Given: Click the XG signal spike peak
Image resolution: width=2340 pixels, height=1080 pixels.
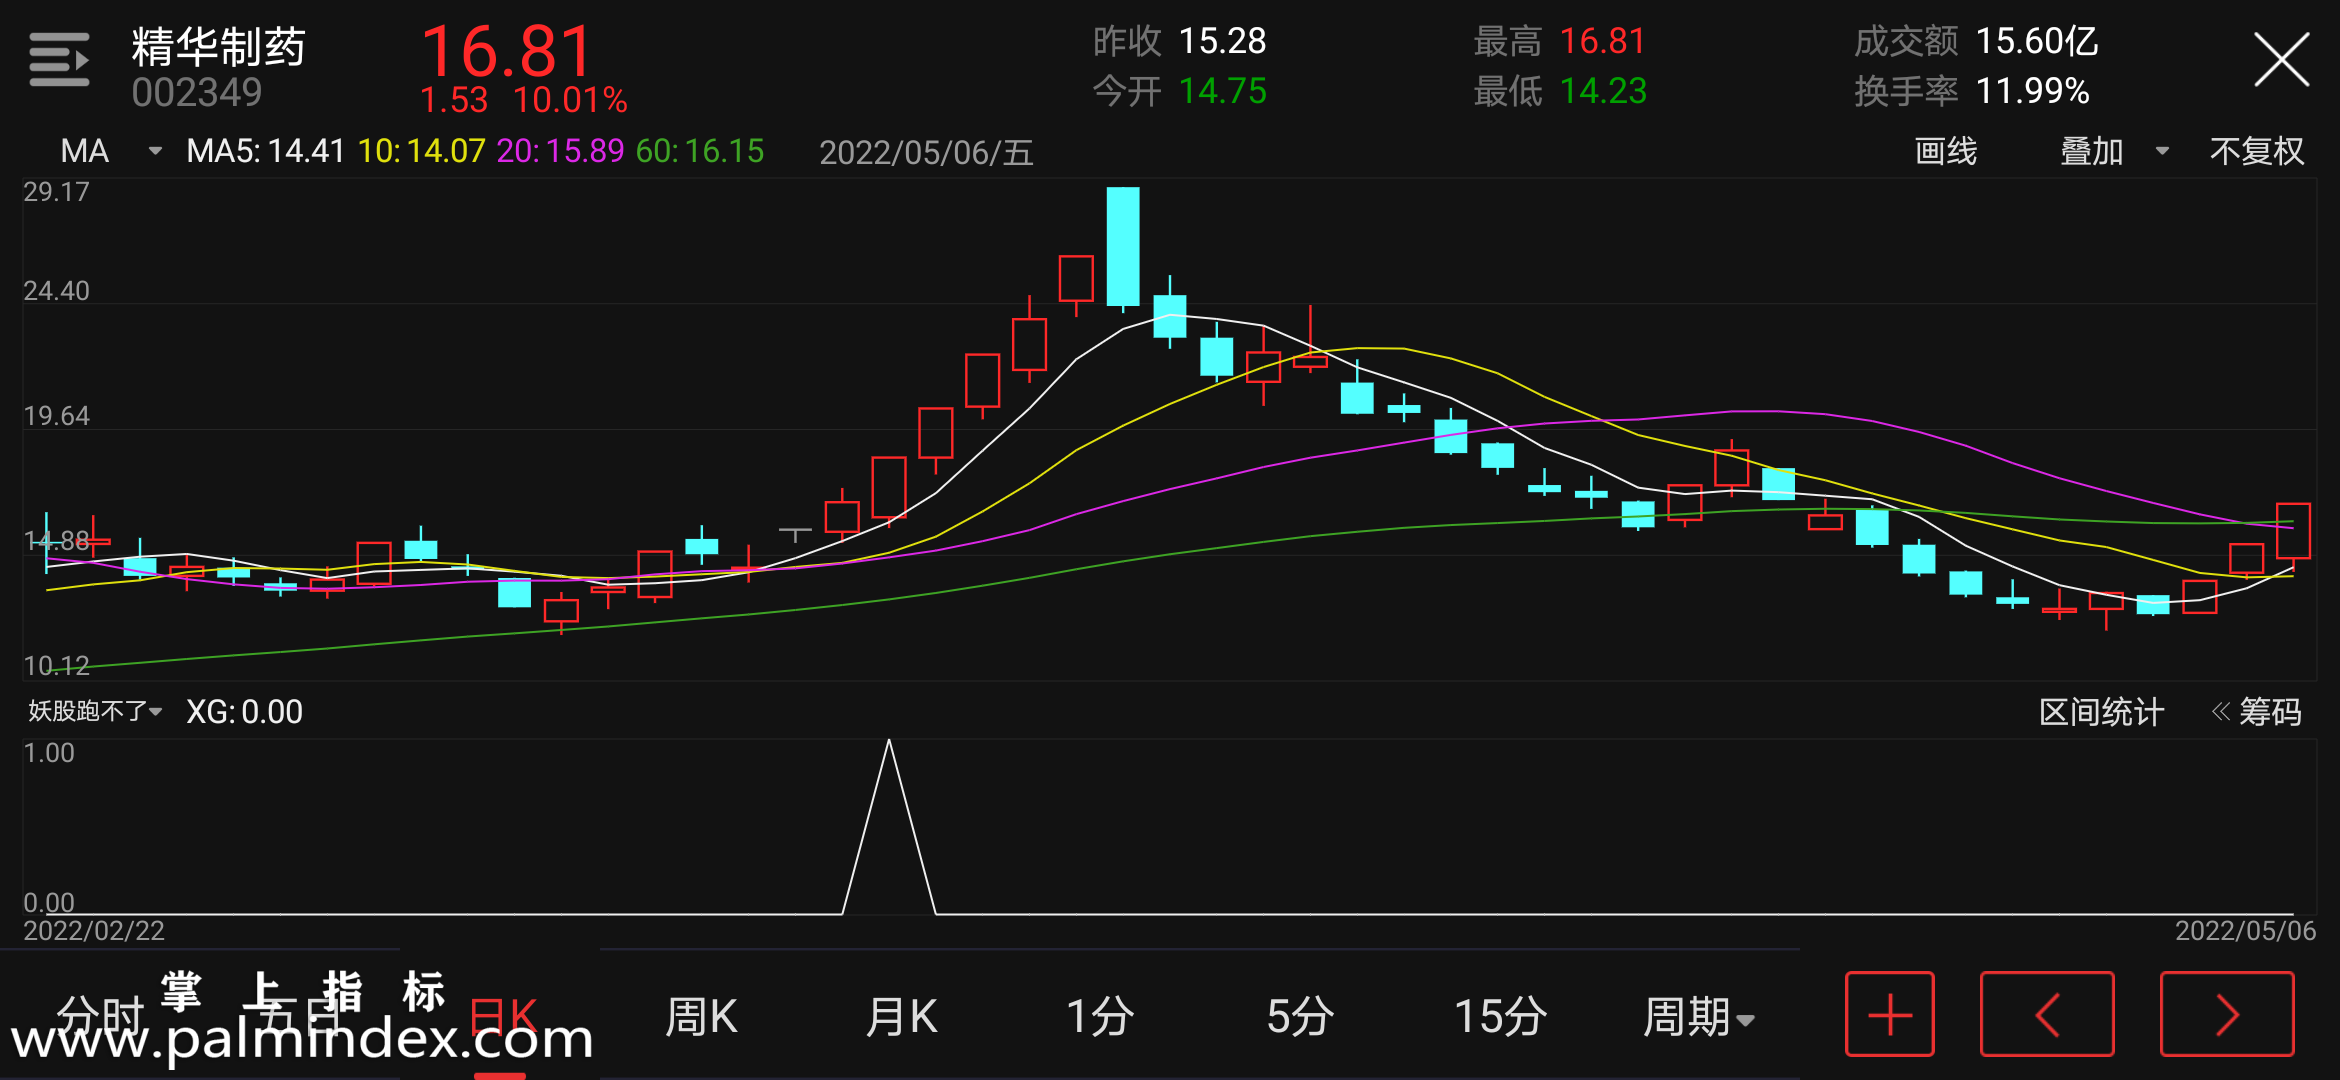Looking at the screenshot, I should click(889, 742).
